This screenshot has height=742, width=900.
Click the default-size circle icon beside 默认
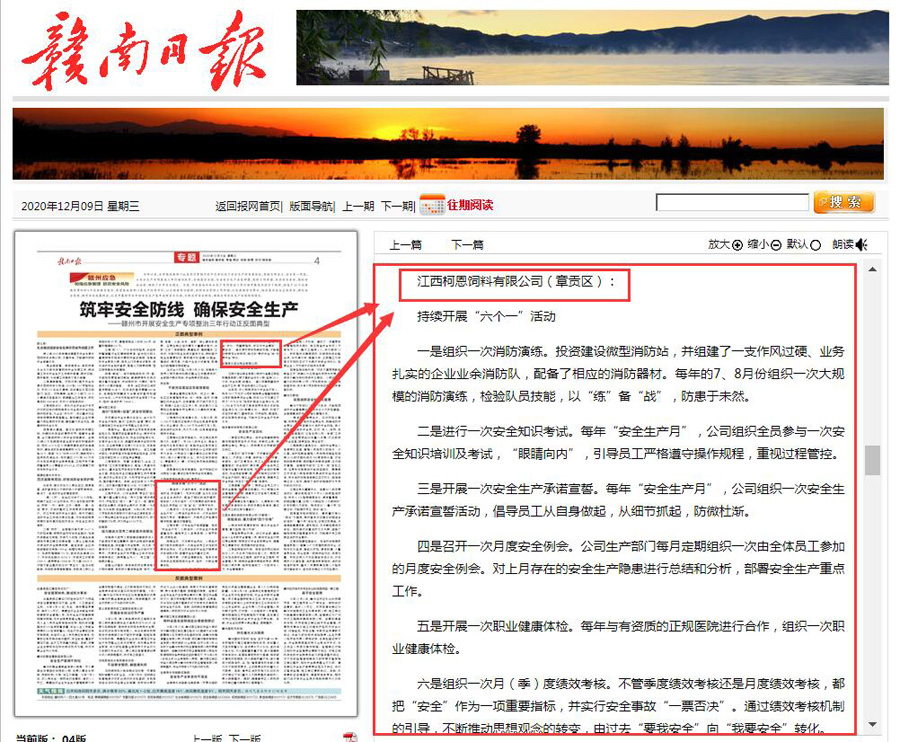(816, 245)
